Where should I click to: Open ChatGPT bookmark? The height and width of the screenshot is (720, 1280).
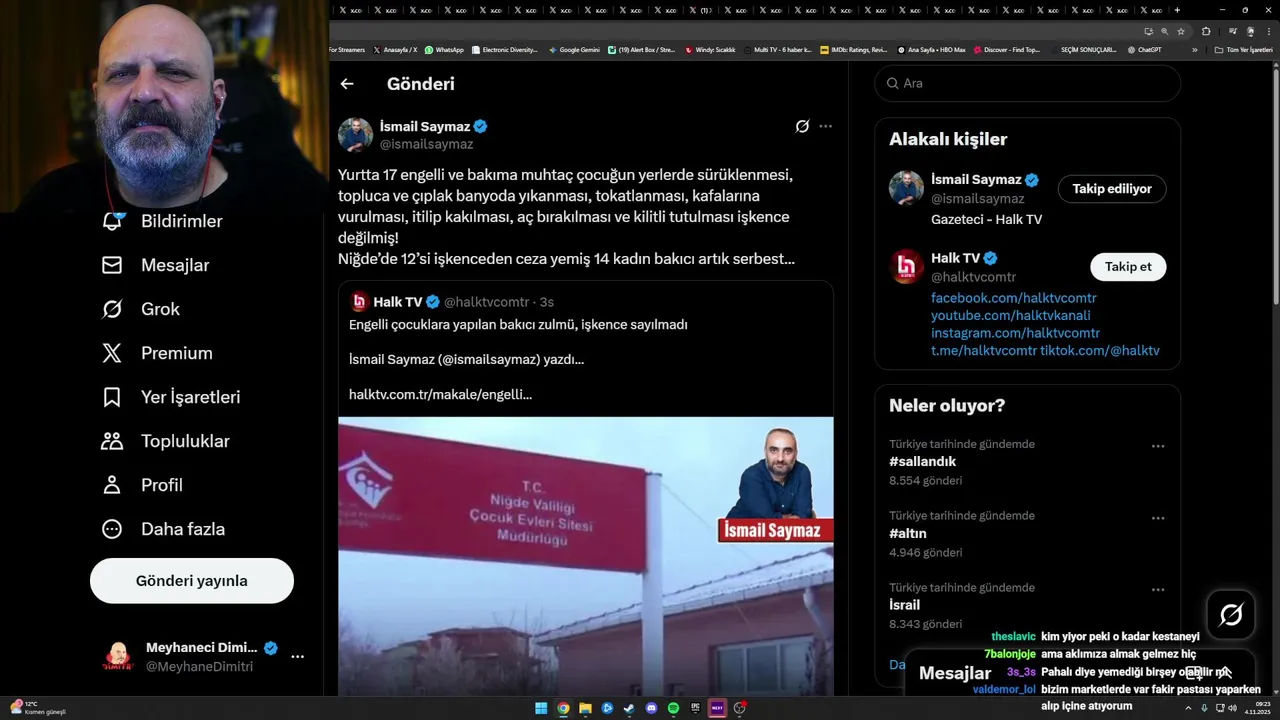point(1144,49)
